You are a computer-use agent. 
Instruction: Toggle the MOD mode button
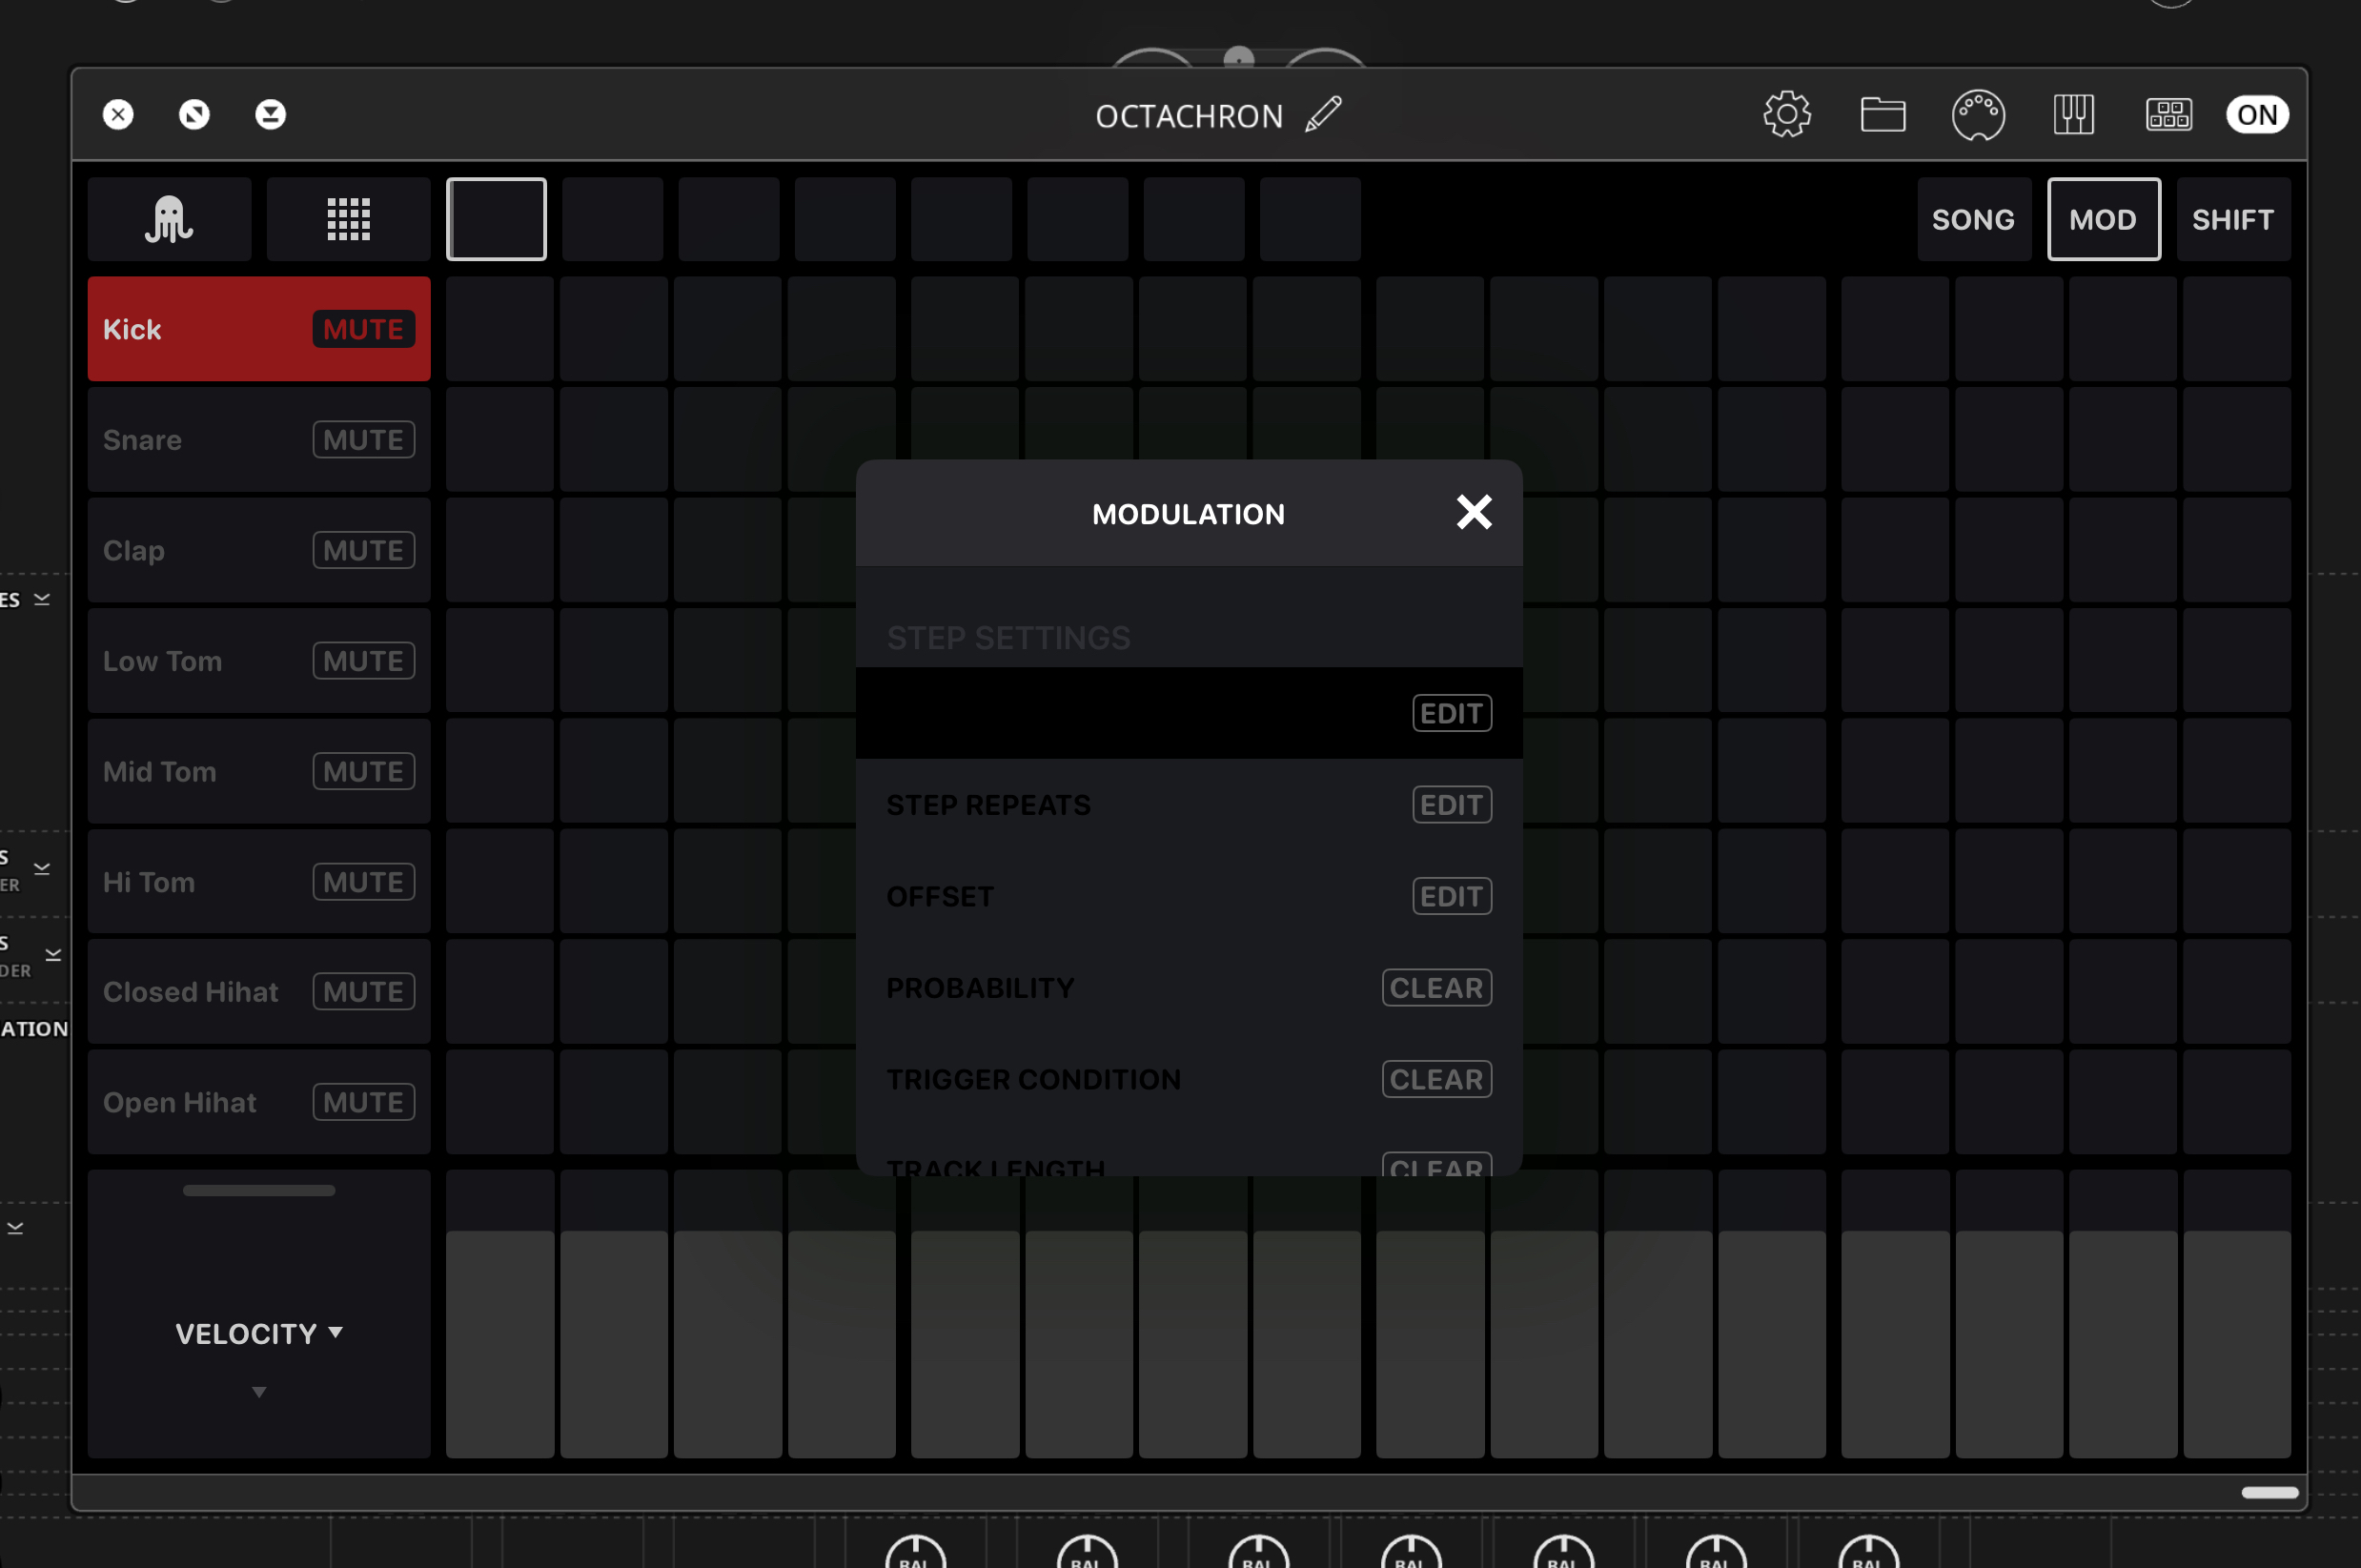click(x=2103, y=219)
